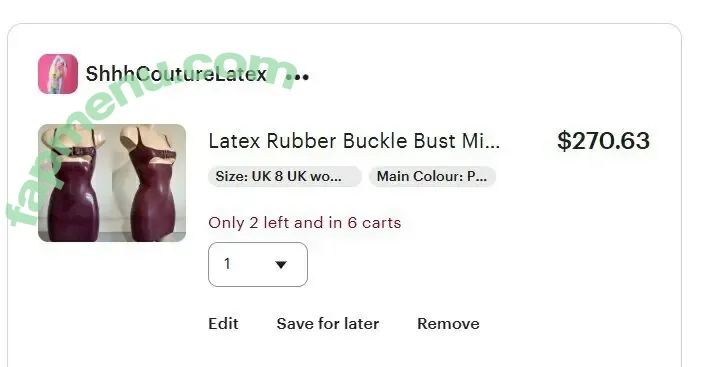Click the right side-view dress in thumbnail
The image size is (723, 367).
click(148, 184)
